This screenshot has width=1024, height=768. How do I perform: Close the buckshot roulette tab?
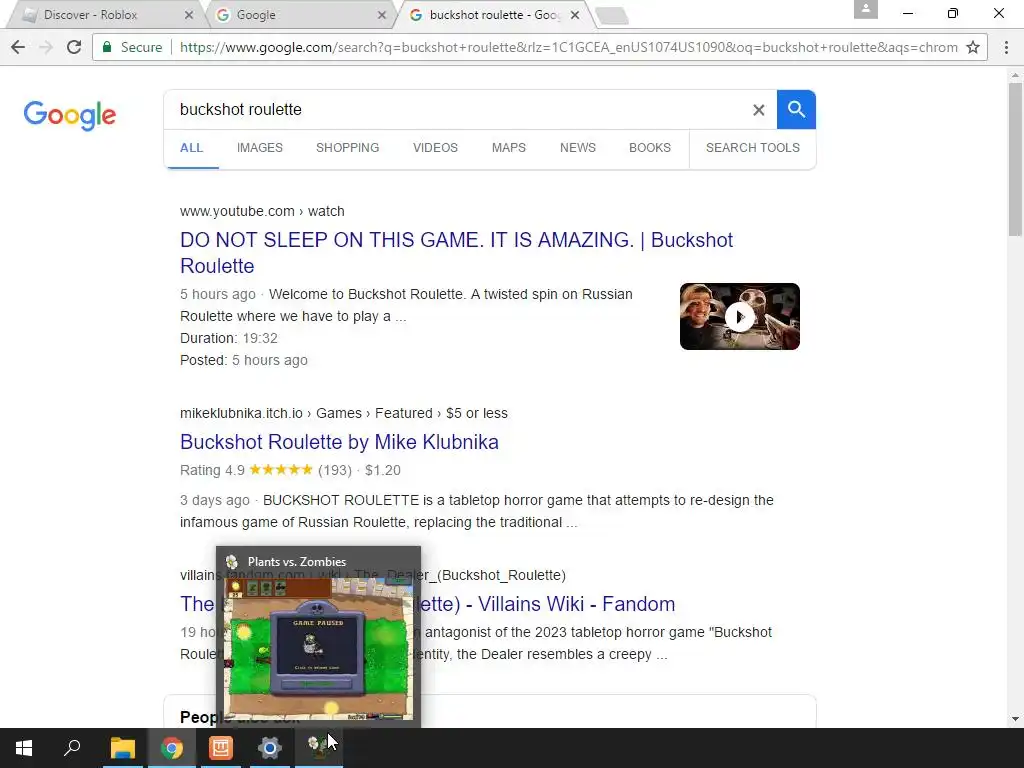575,14
